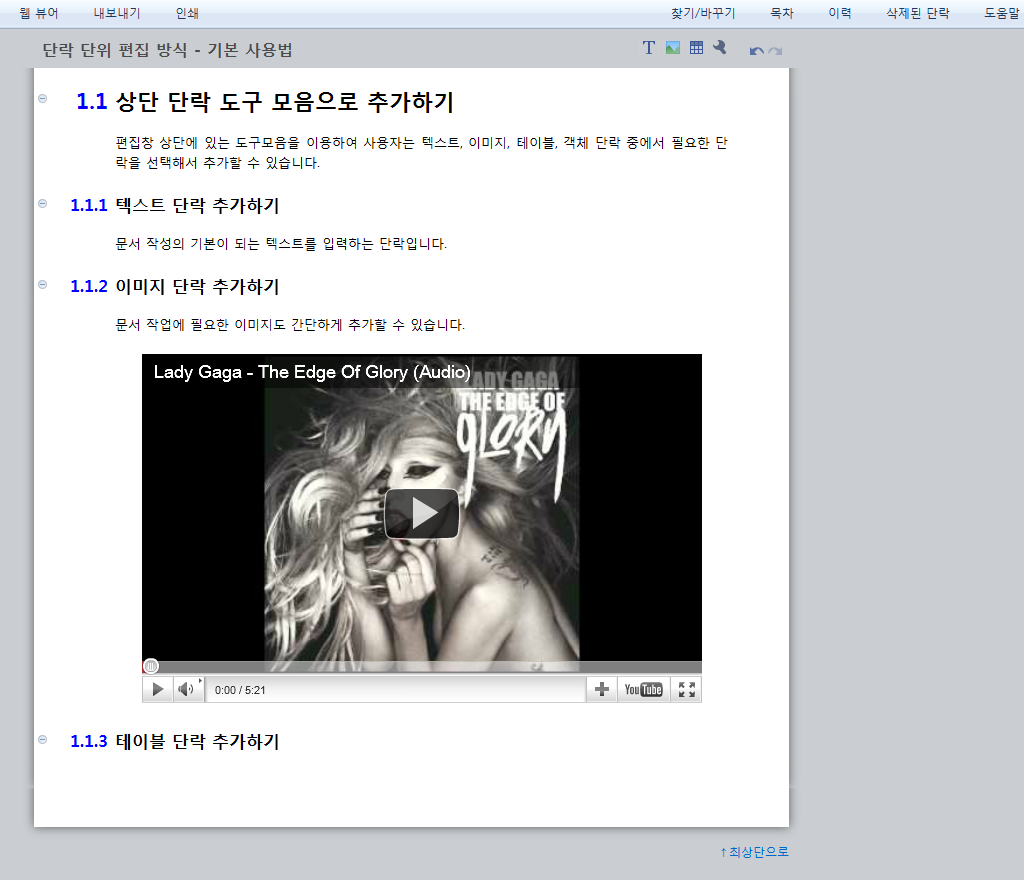This screenshot has height=880, width=1024.
Task: Switch the video to fullscreen
Action: (686, 689)
